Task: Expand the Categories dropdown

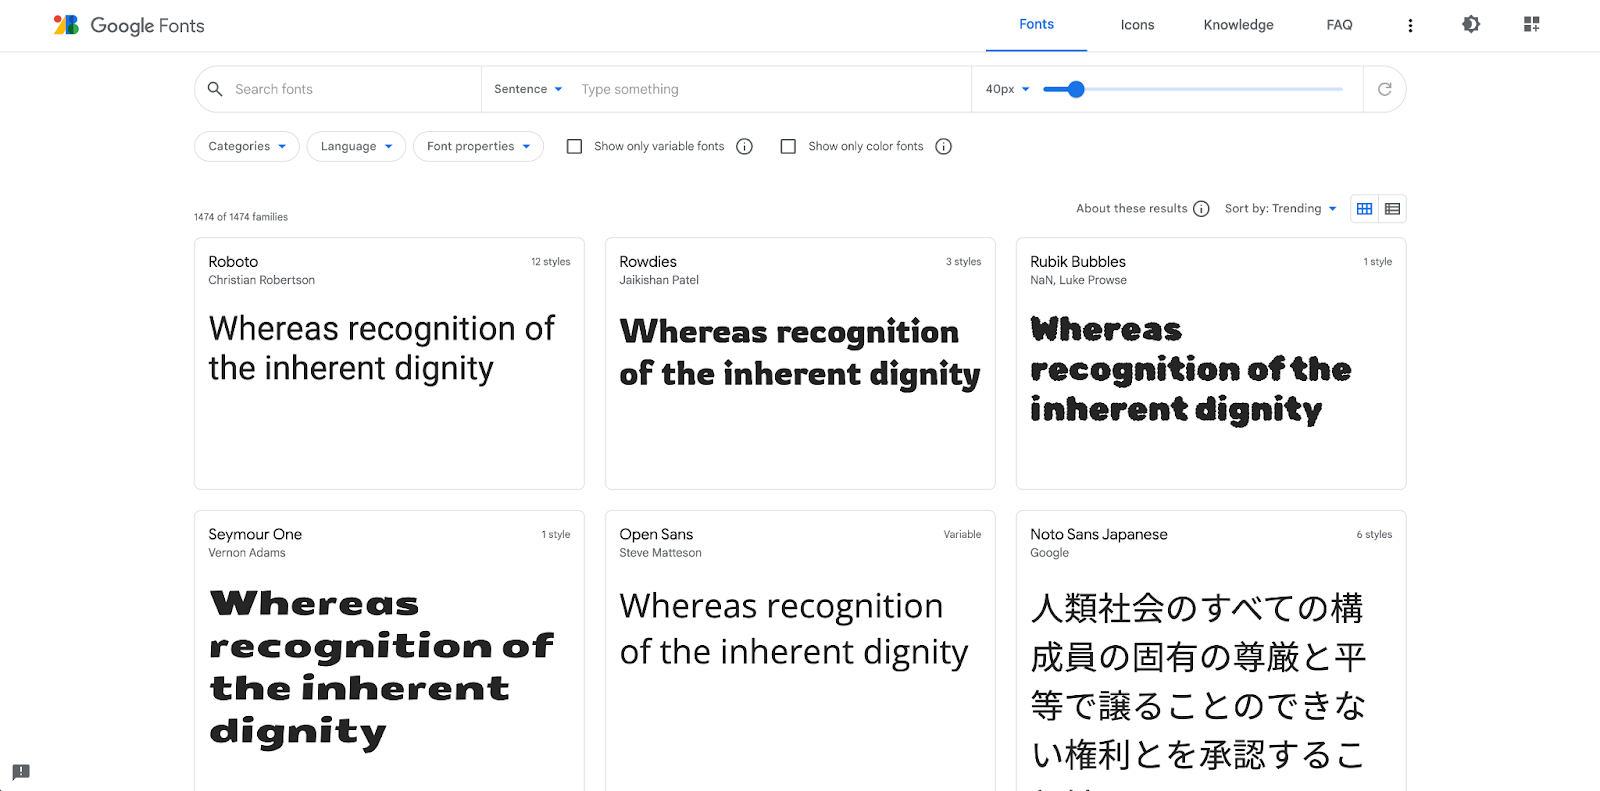Action: pyautogui.click(x=247, y=146)
